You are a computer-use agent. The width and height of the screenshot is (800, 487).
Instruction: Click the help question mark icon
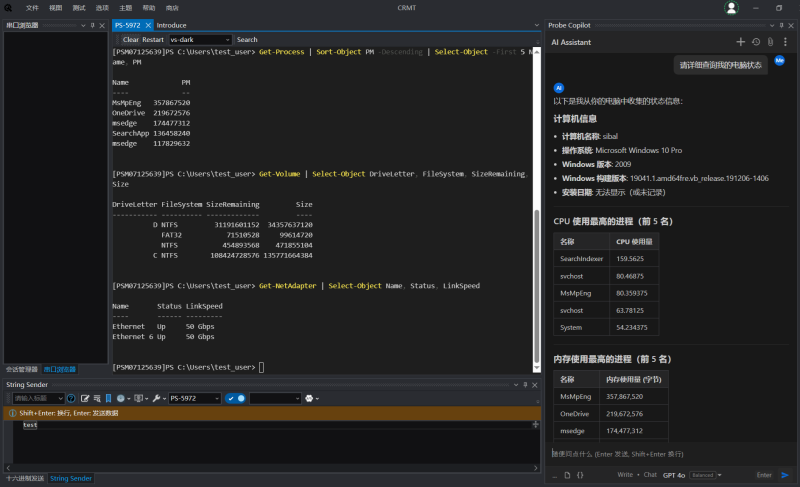point(71,398)
